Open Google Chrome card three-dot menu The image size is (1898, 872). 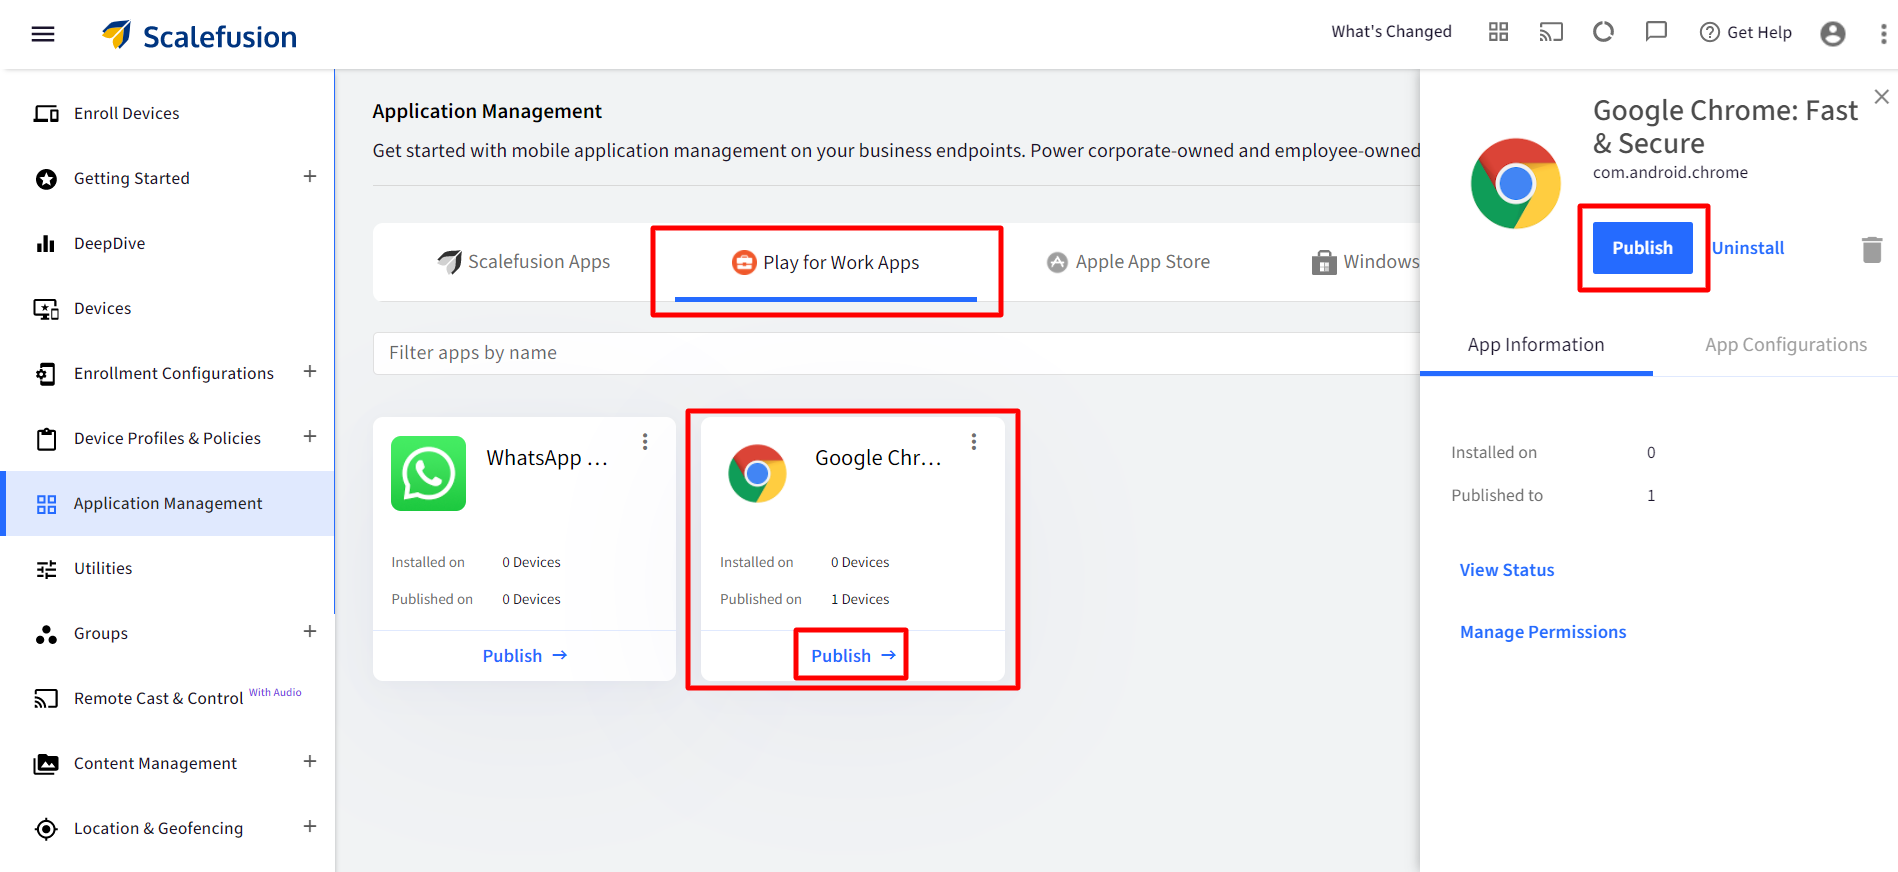point(974,442)
